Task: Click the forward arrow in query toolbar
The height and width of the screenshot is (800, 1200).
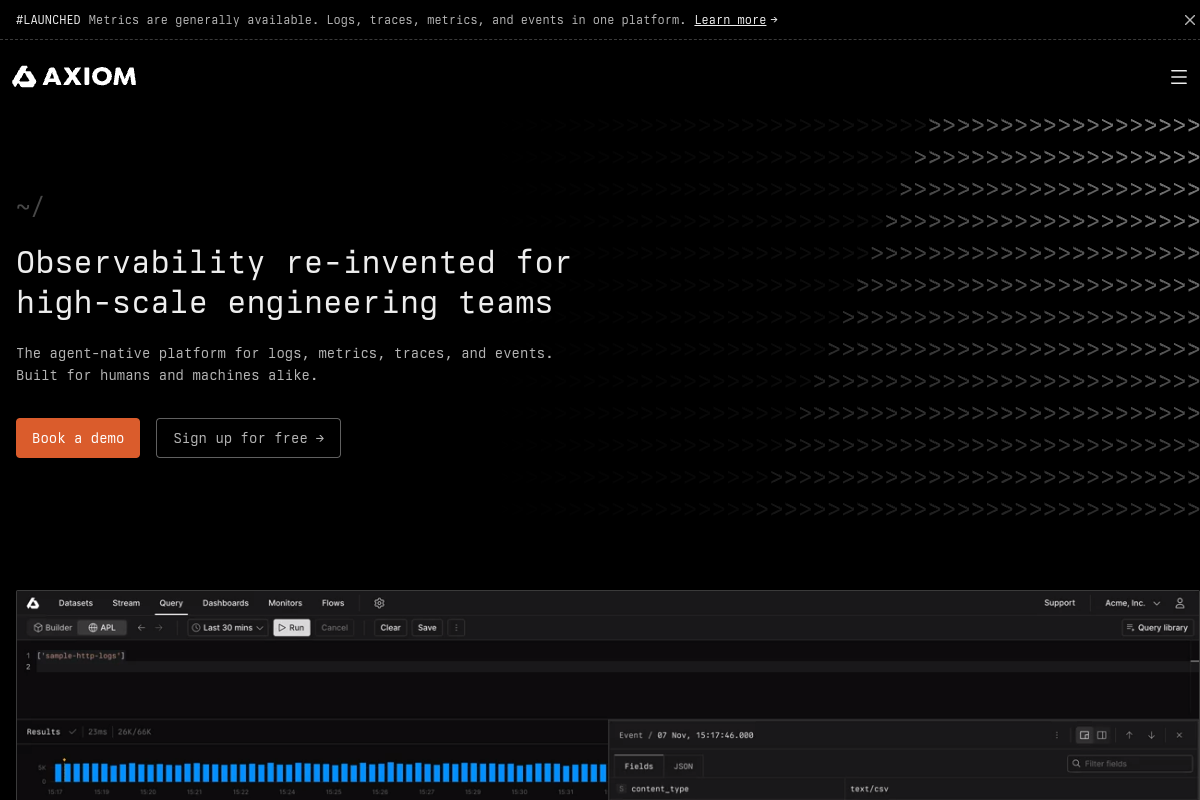Action: pyautogui.click(x=158, y=628)
